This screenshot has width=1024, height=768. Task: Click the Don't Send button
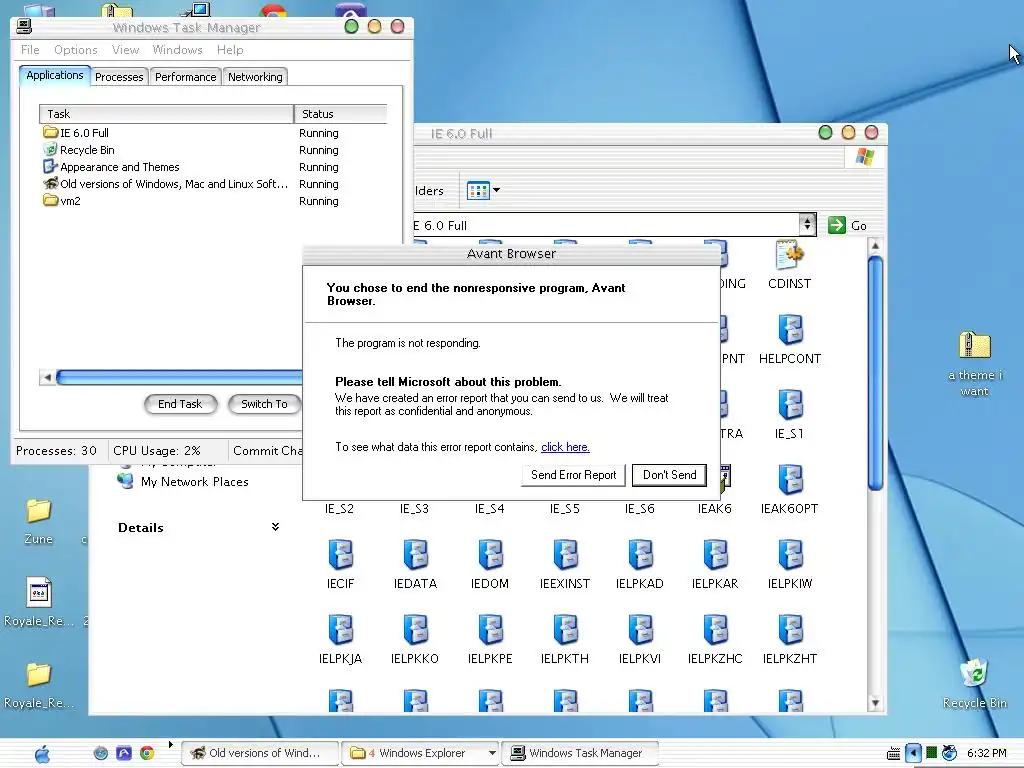point(669,475)
